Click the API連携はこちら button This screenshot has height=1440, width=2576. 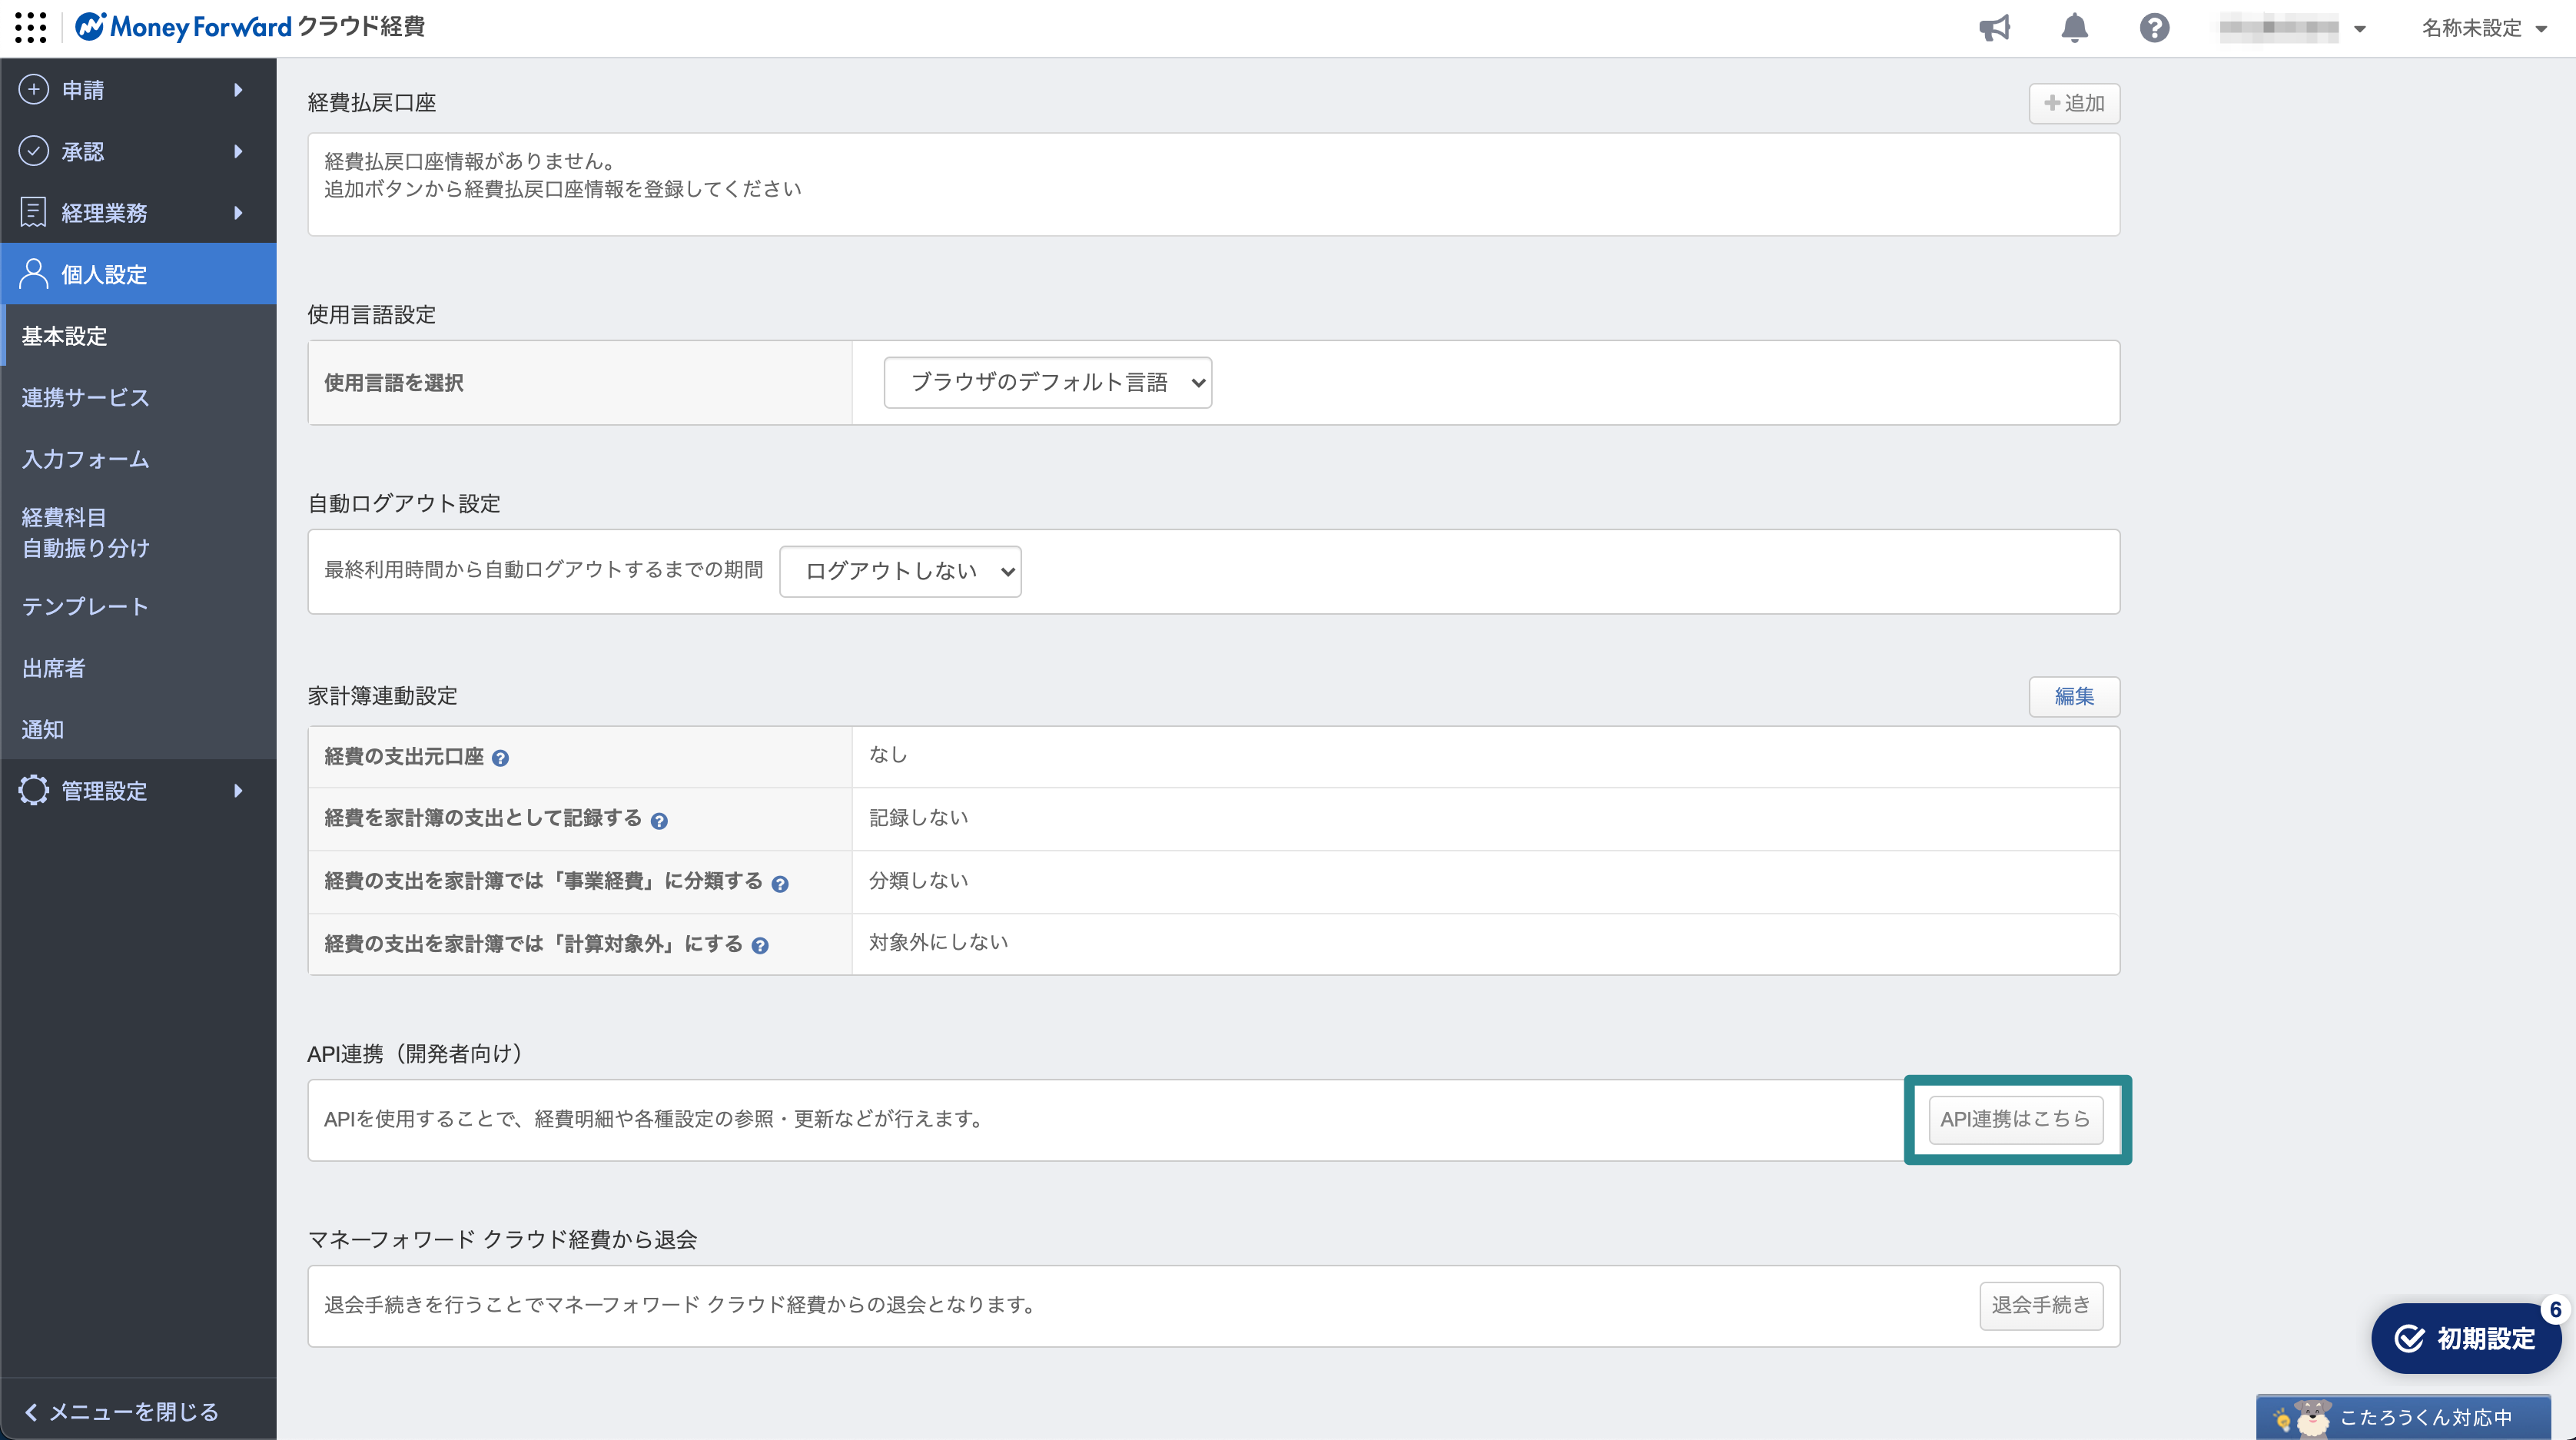pyautogui.click(x=2015, y=1119)
